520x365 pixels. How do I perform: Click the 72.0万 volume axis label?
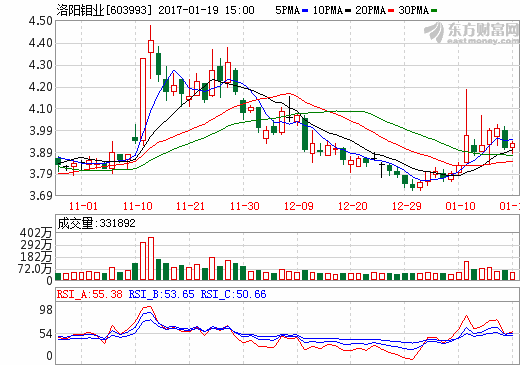pos(35,268)
